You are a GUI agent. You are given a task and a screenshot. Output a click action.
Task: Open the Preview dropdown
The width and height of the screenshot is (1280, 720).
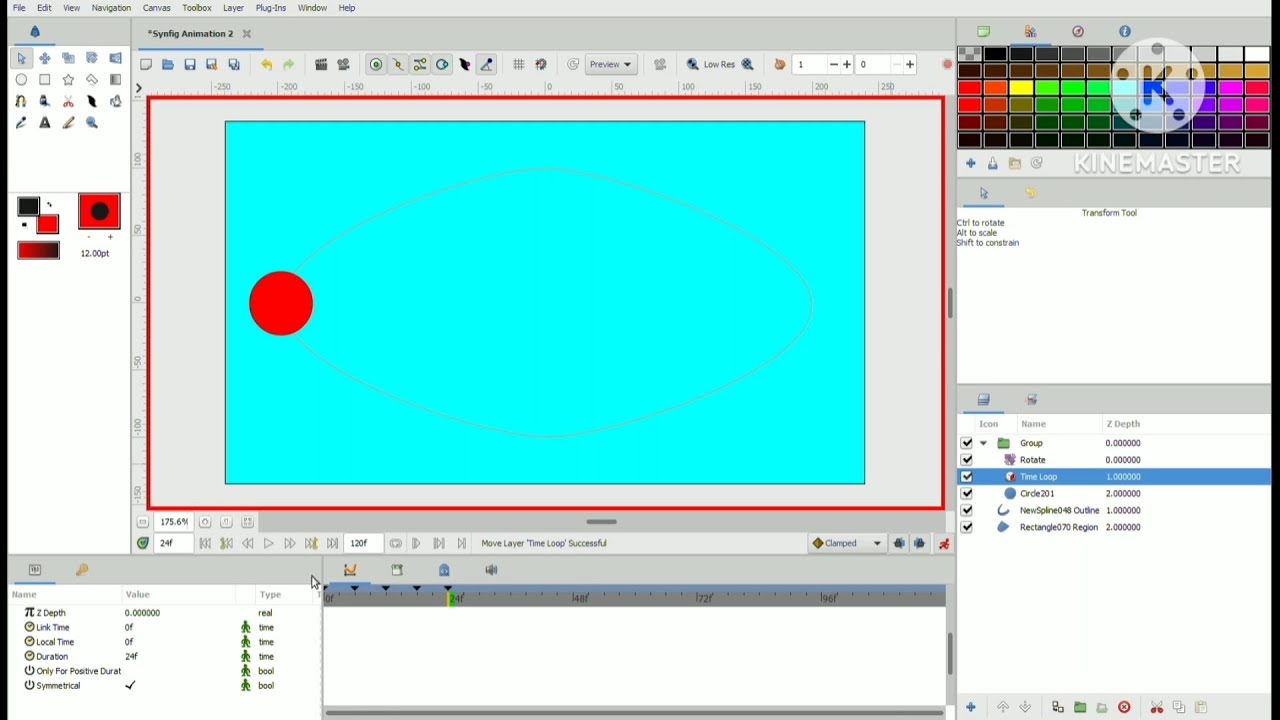[x=611, y=65]
